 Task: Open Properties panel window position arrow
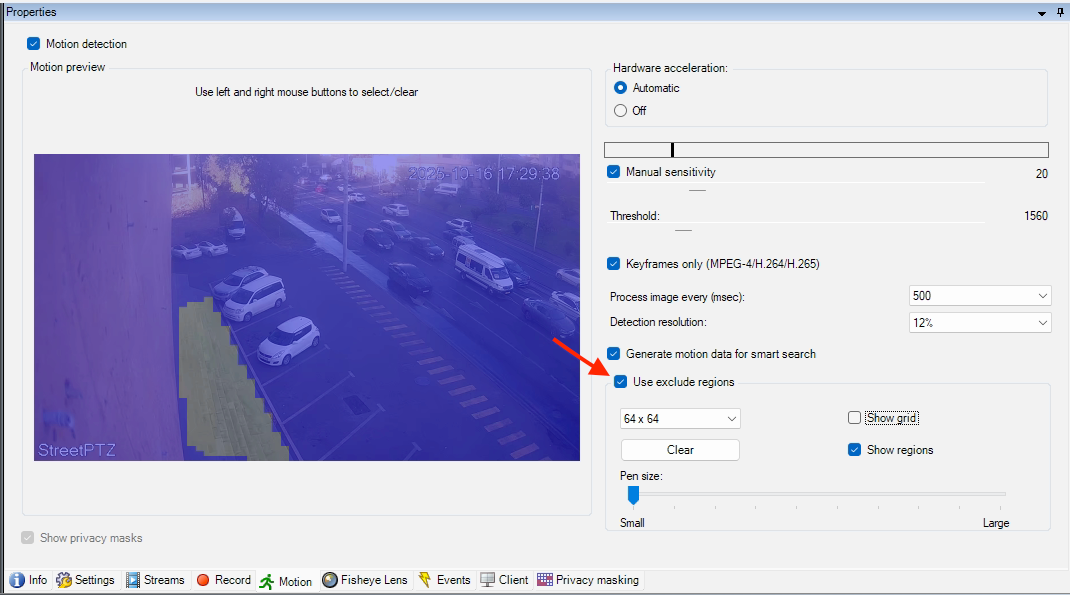(1042, 13)
